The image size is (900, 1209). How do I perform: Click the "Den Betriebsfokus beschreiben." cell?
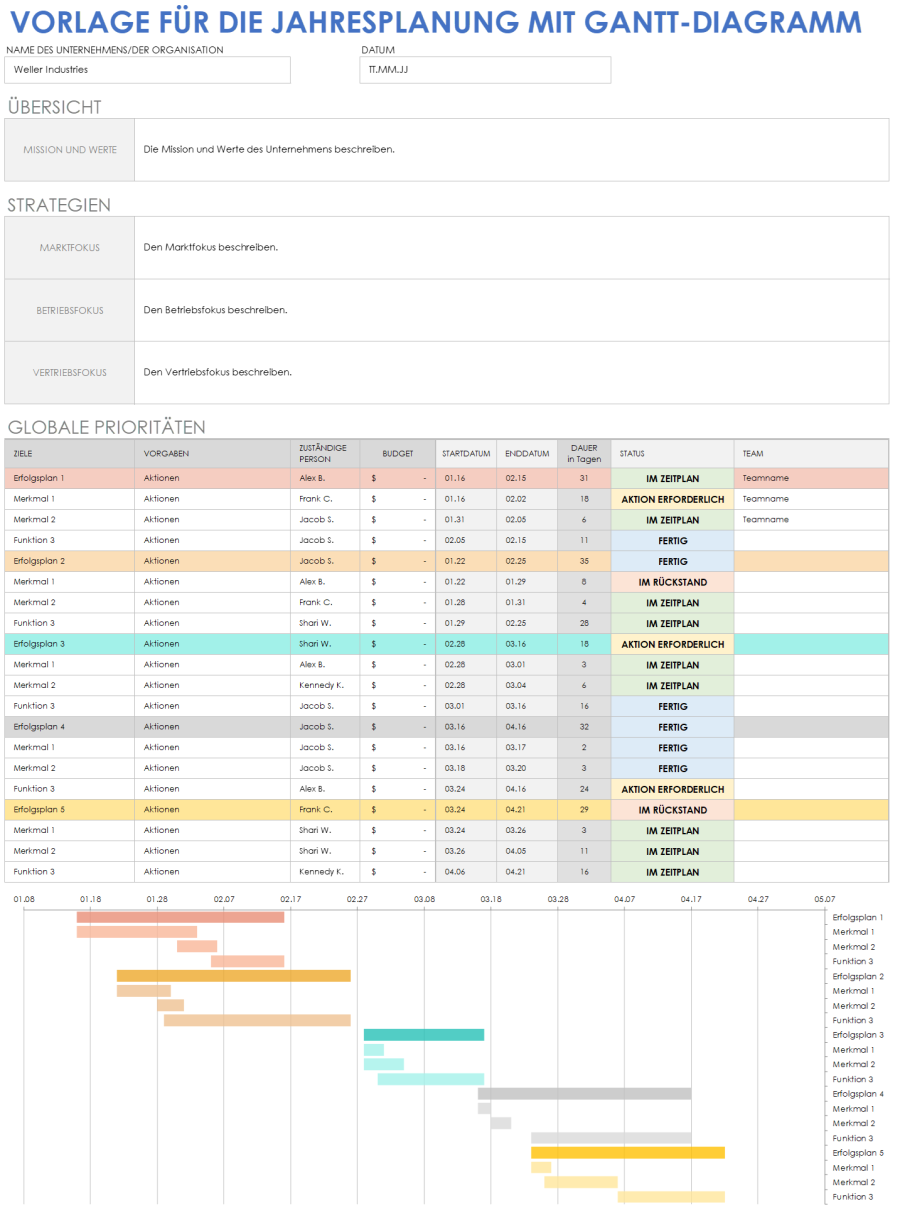pyautogui.click(x=511, y=310)
